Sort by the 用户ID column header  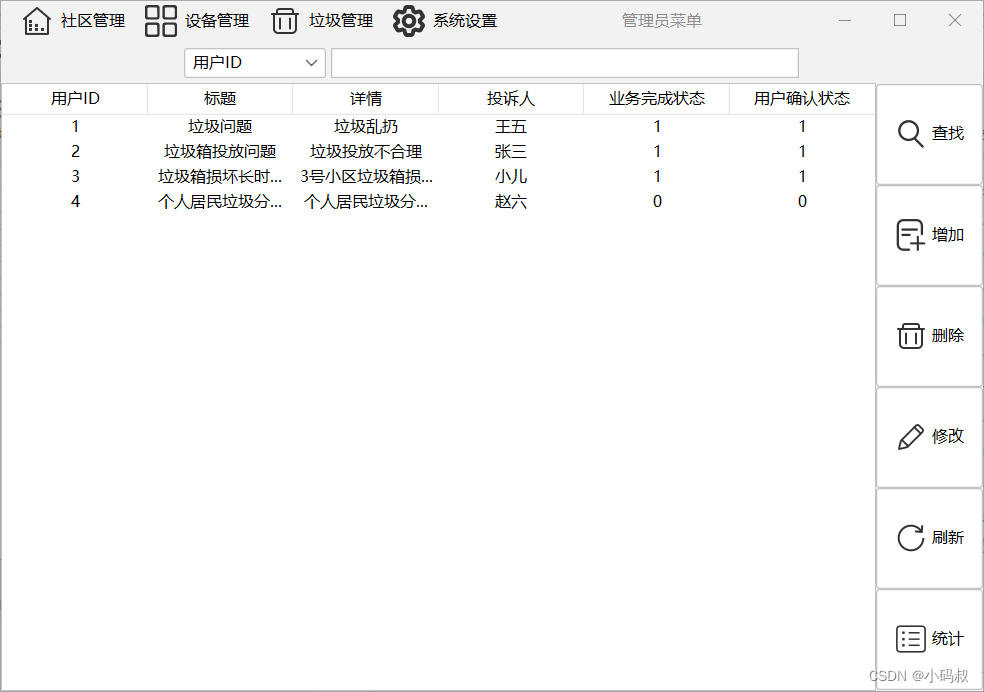tap(75, 98)
